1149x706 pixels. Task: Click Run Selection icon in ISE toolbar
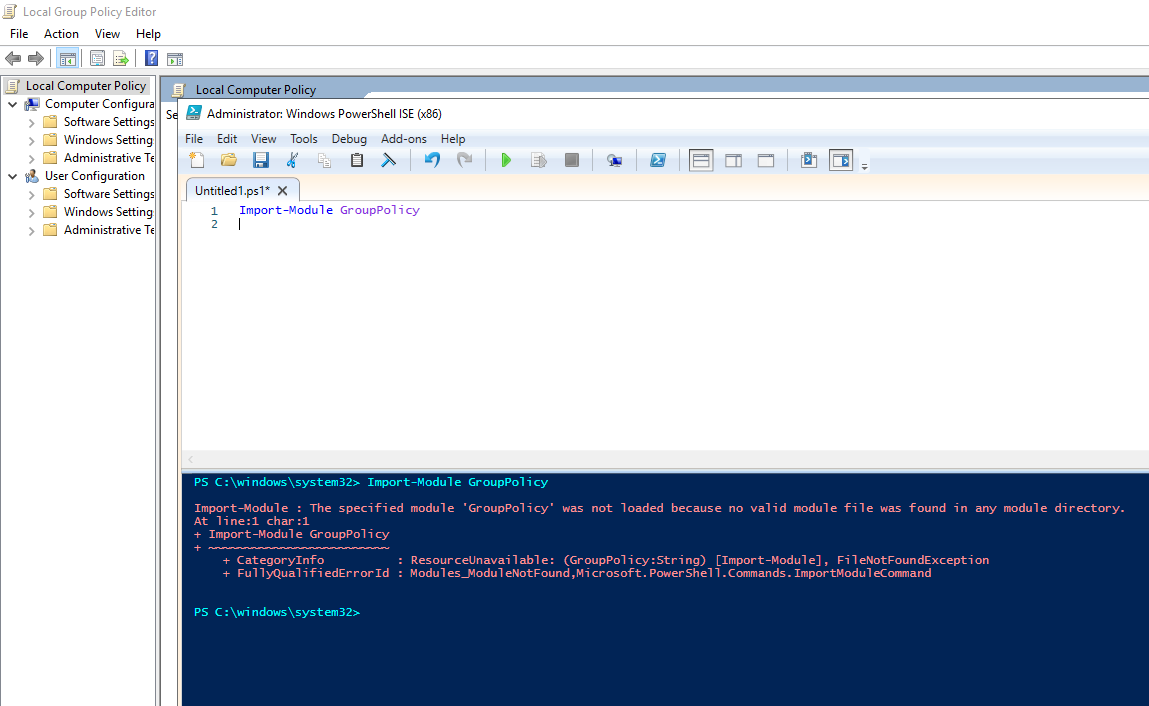tap(539, 160)
